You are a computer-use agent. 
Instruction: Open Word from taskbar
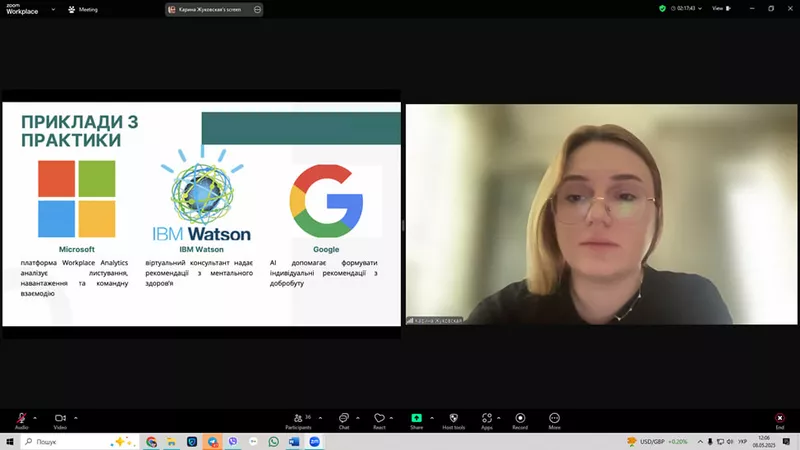(294, 442)
